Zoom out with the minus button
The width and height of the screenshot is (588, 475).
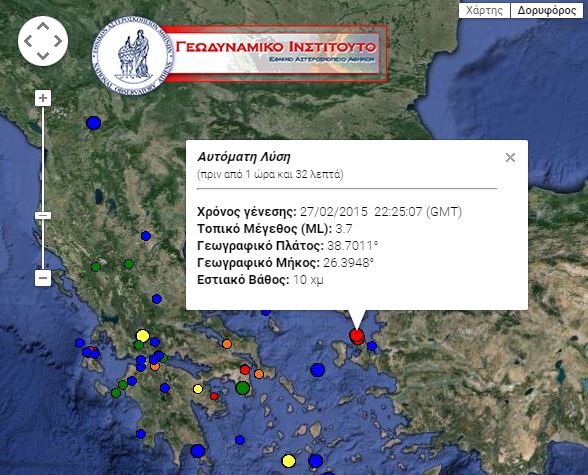[x=43, y=278]
